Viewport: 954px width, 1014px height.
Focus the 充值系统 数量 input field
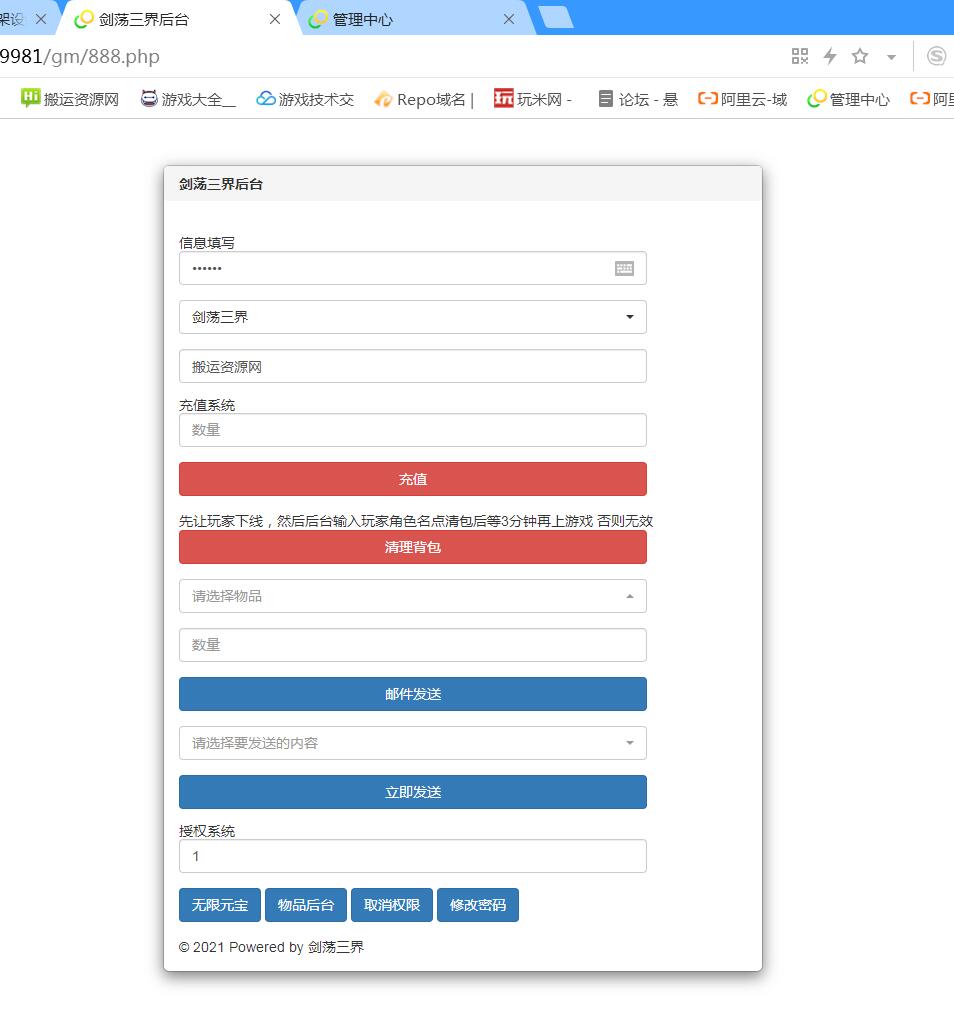(x=412, y=430)
